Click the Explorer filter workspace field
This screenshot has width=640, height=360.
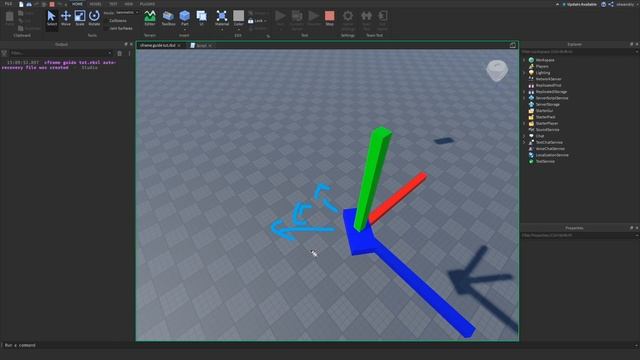coord(578,52)
